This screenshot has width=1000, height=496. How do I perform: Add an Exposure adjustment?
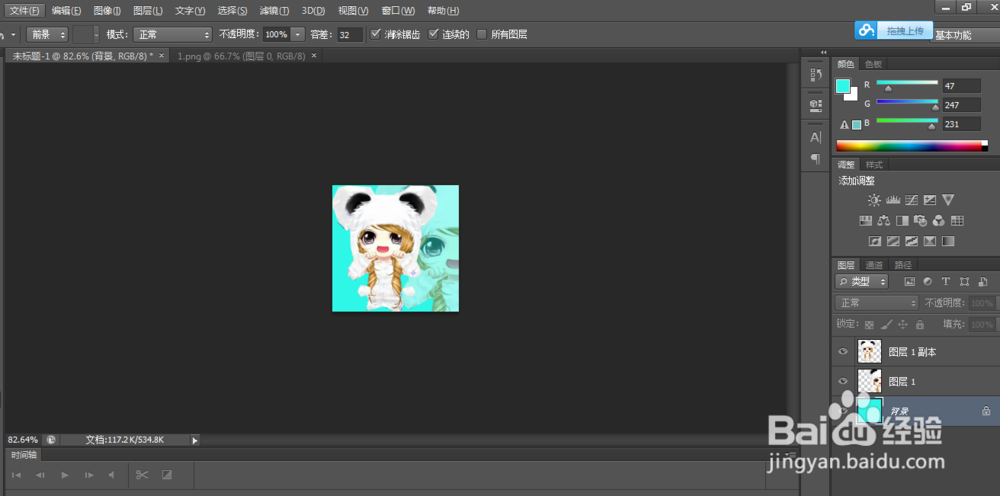click(930, 200)
